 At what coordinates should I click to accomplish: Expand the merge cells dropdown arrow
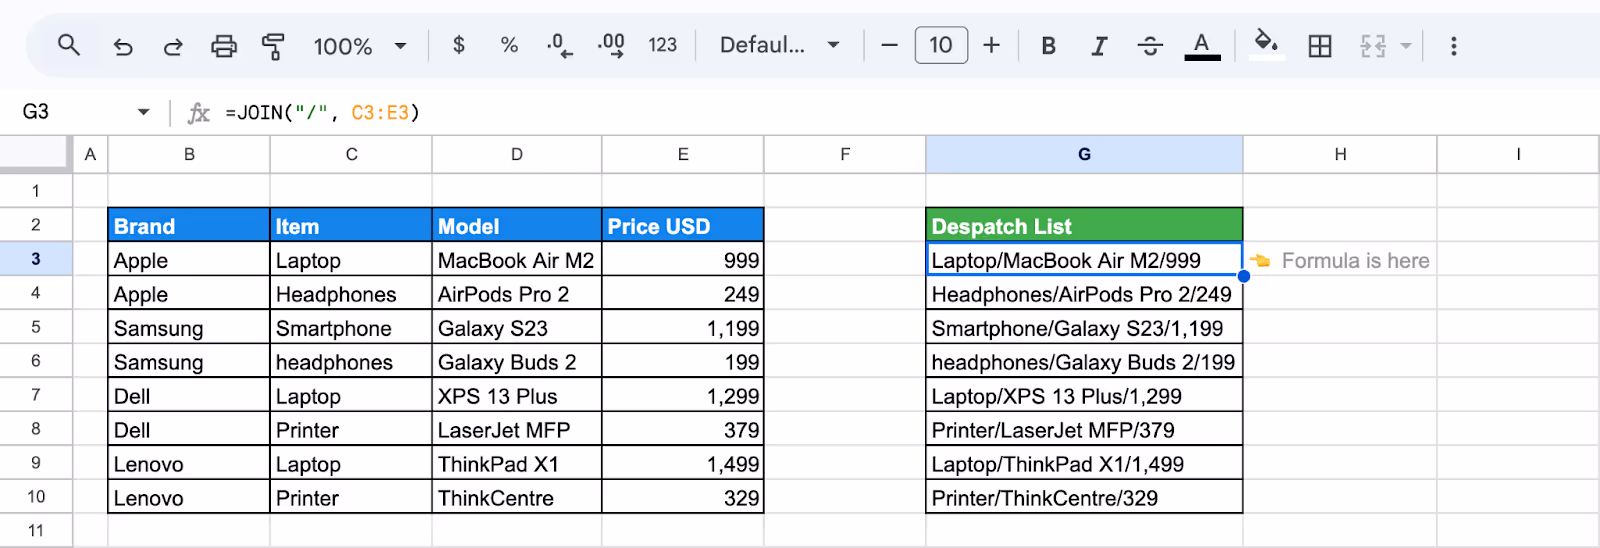[1406, 46]
